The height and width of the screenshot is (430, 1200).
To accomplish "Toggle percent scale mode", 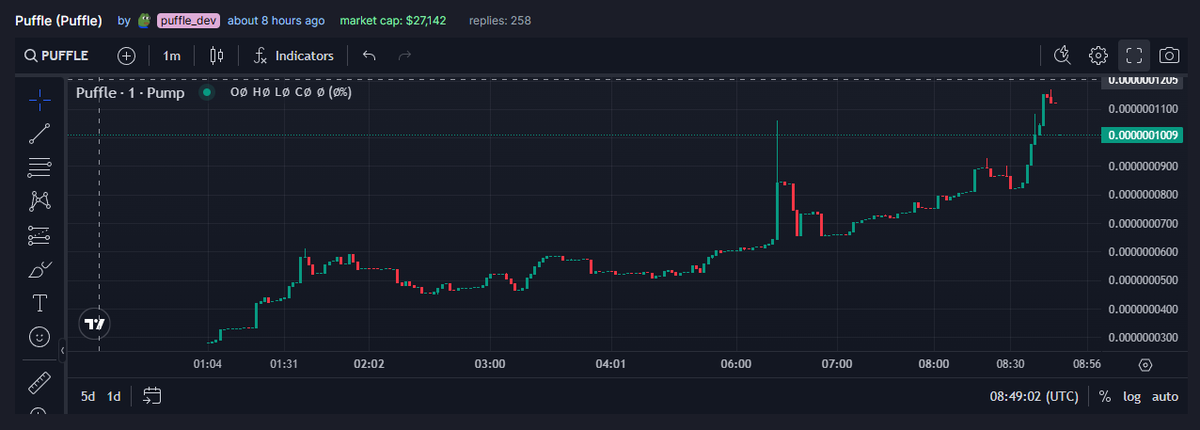I will pos(1105,397).
